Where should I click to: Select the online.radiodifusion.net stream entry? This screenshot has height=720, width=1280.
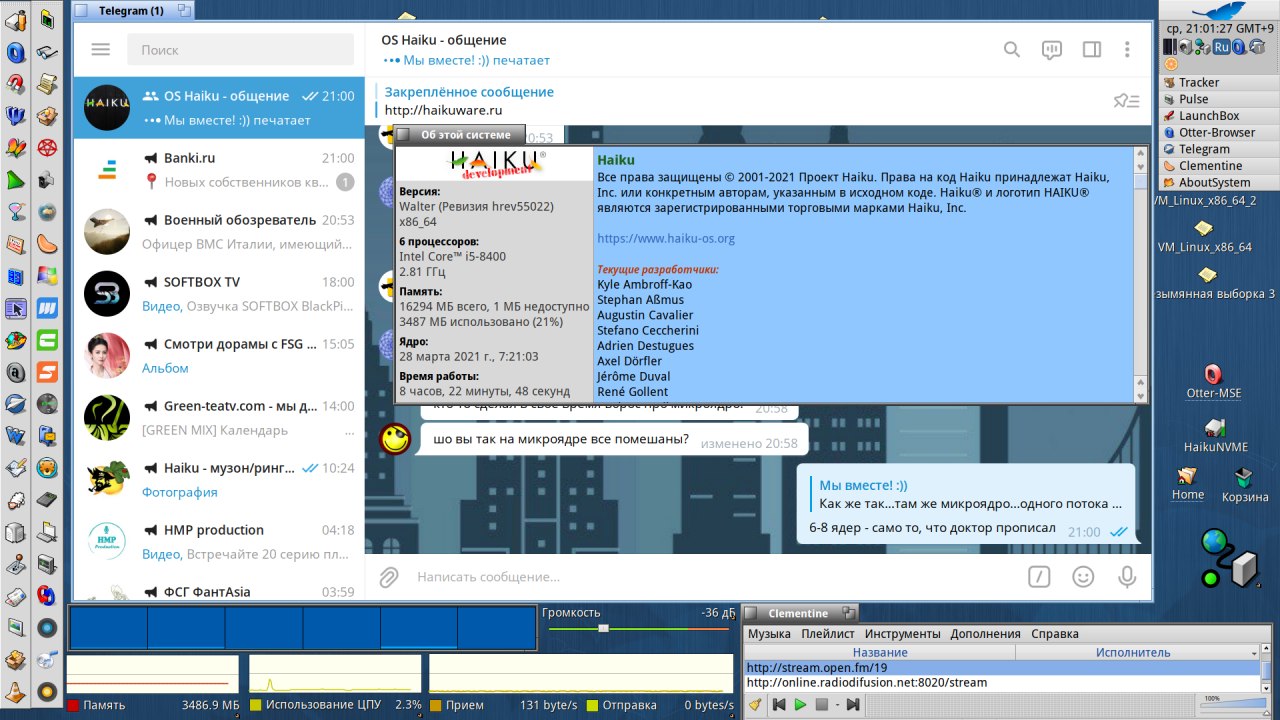pyautogui.click(x=1002, y=682)
